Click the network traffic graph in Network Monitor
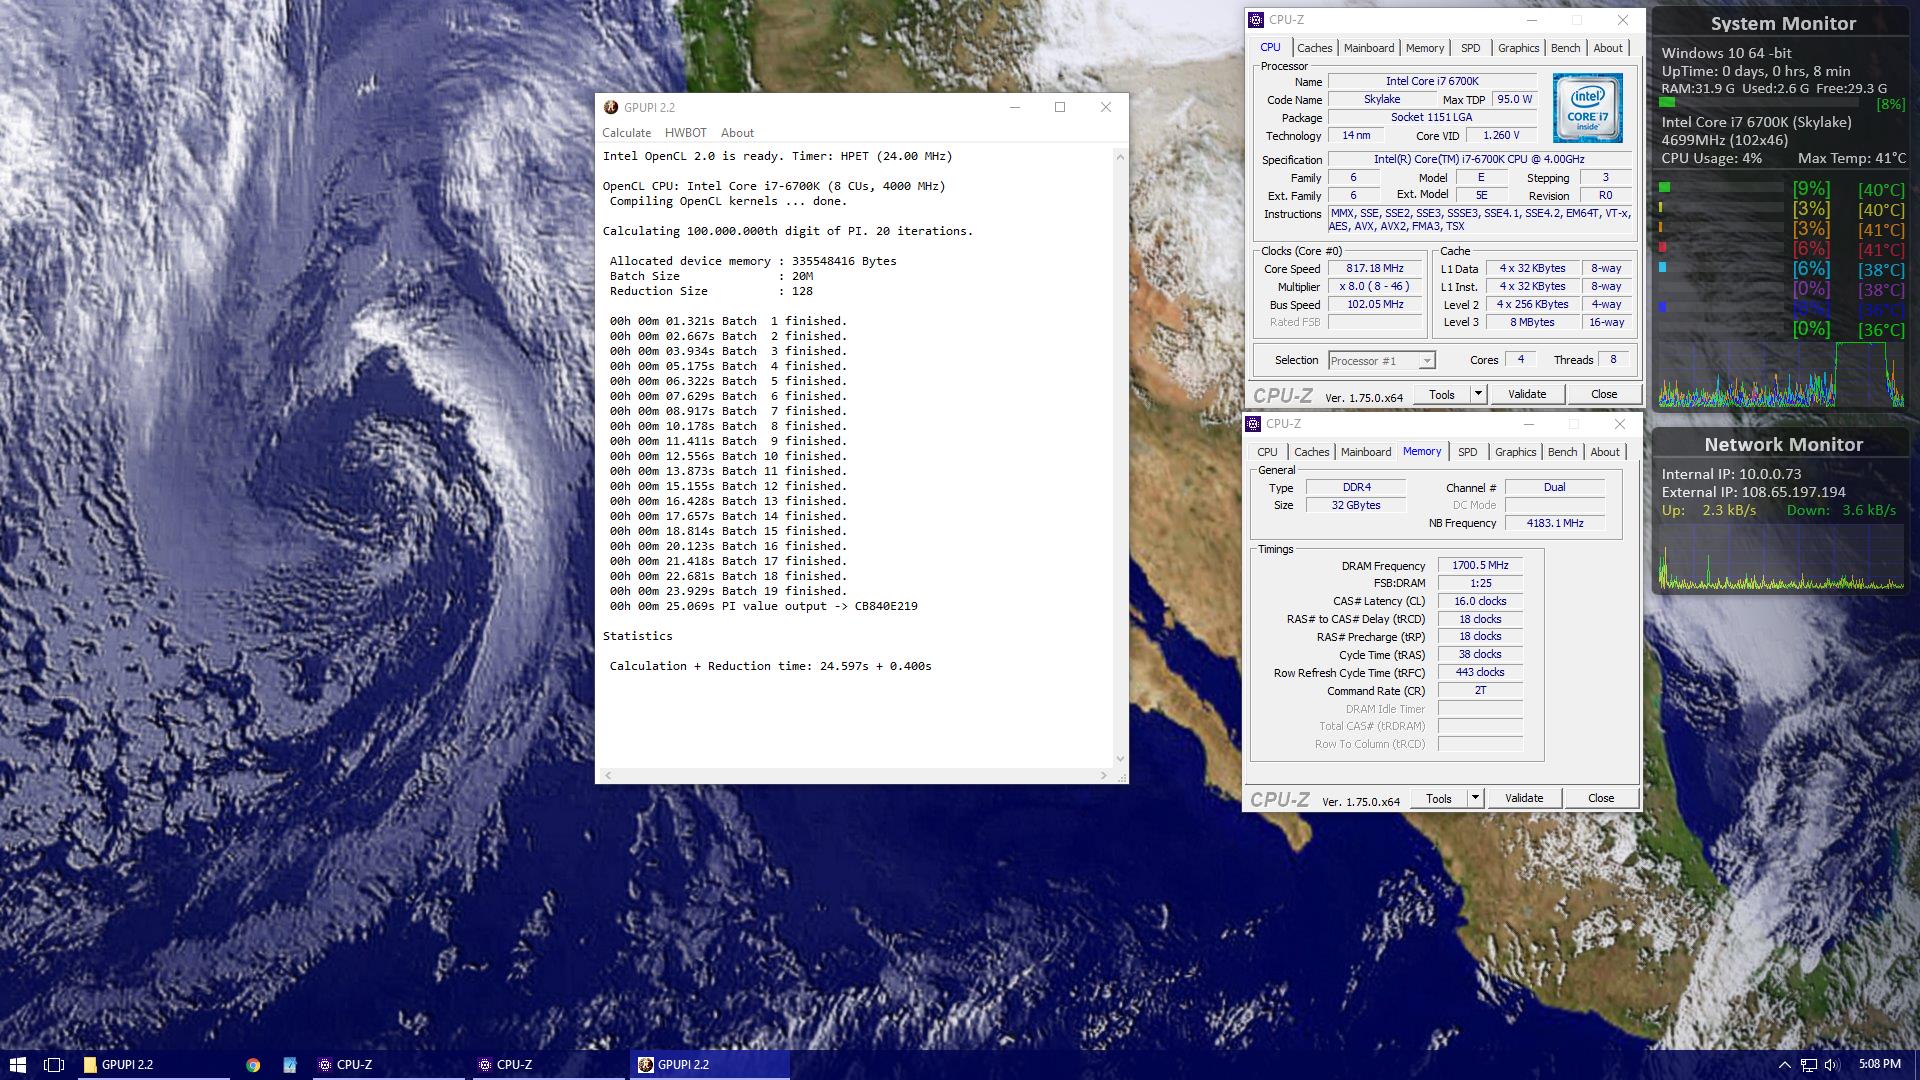The width and height of the screenshot is (1920, 1080). coord(1781,556)
